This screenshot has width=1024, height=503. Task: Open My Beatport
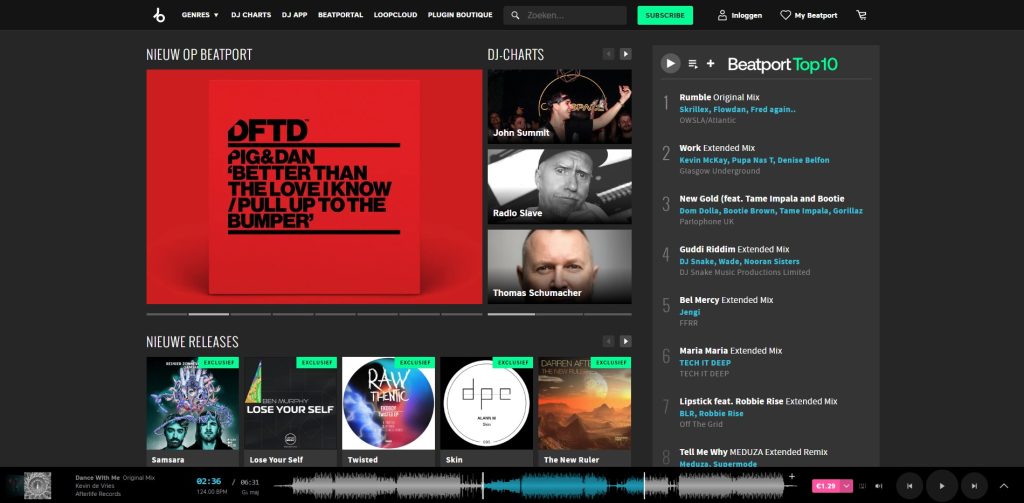[816, 16]
